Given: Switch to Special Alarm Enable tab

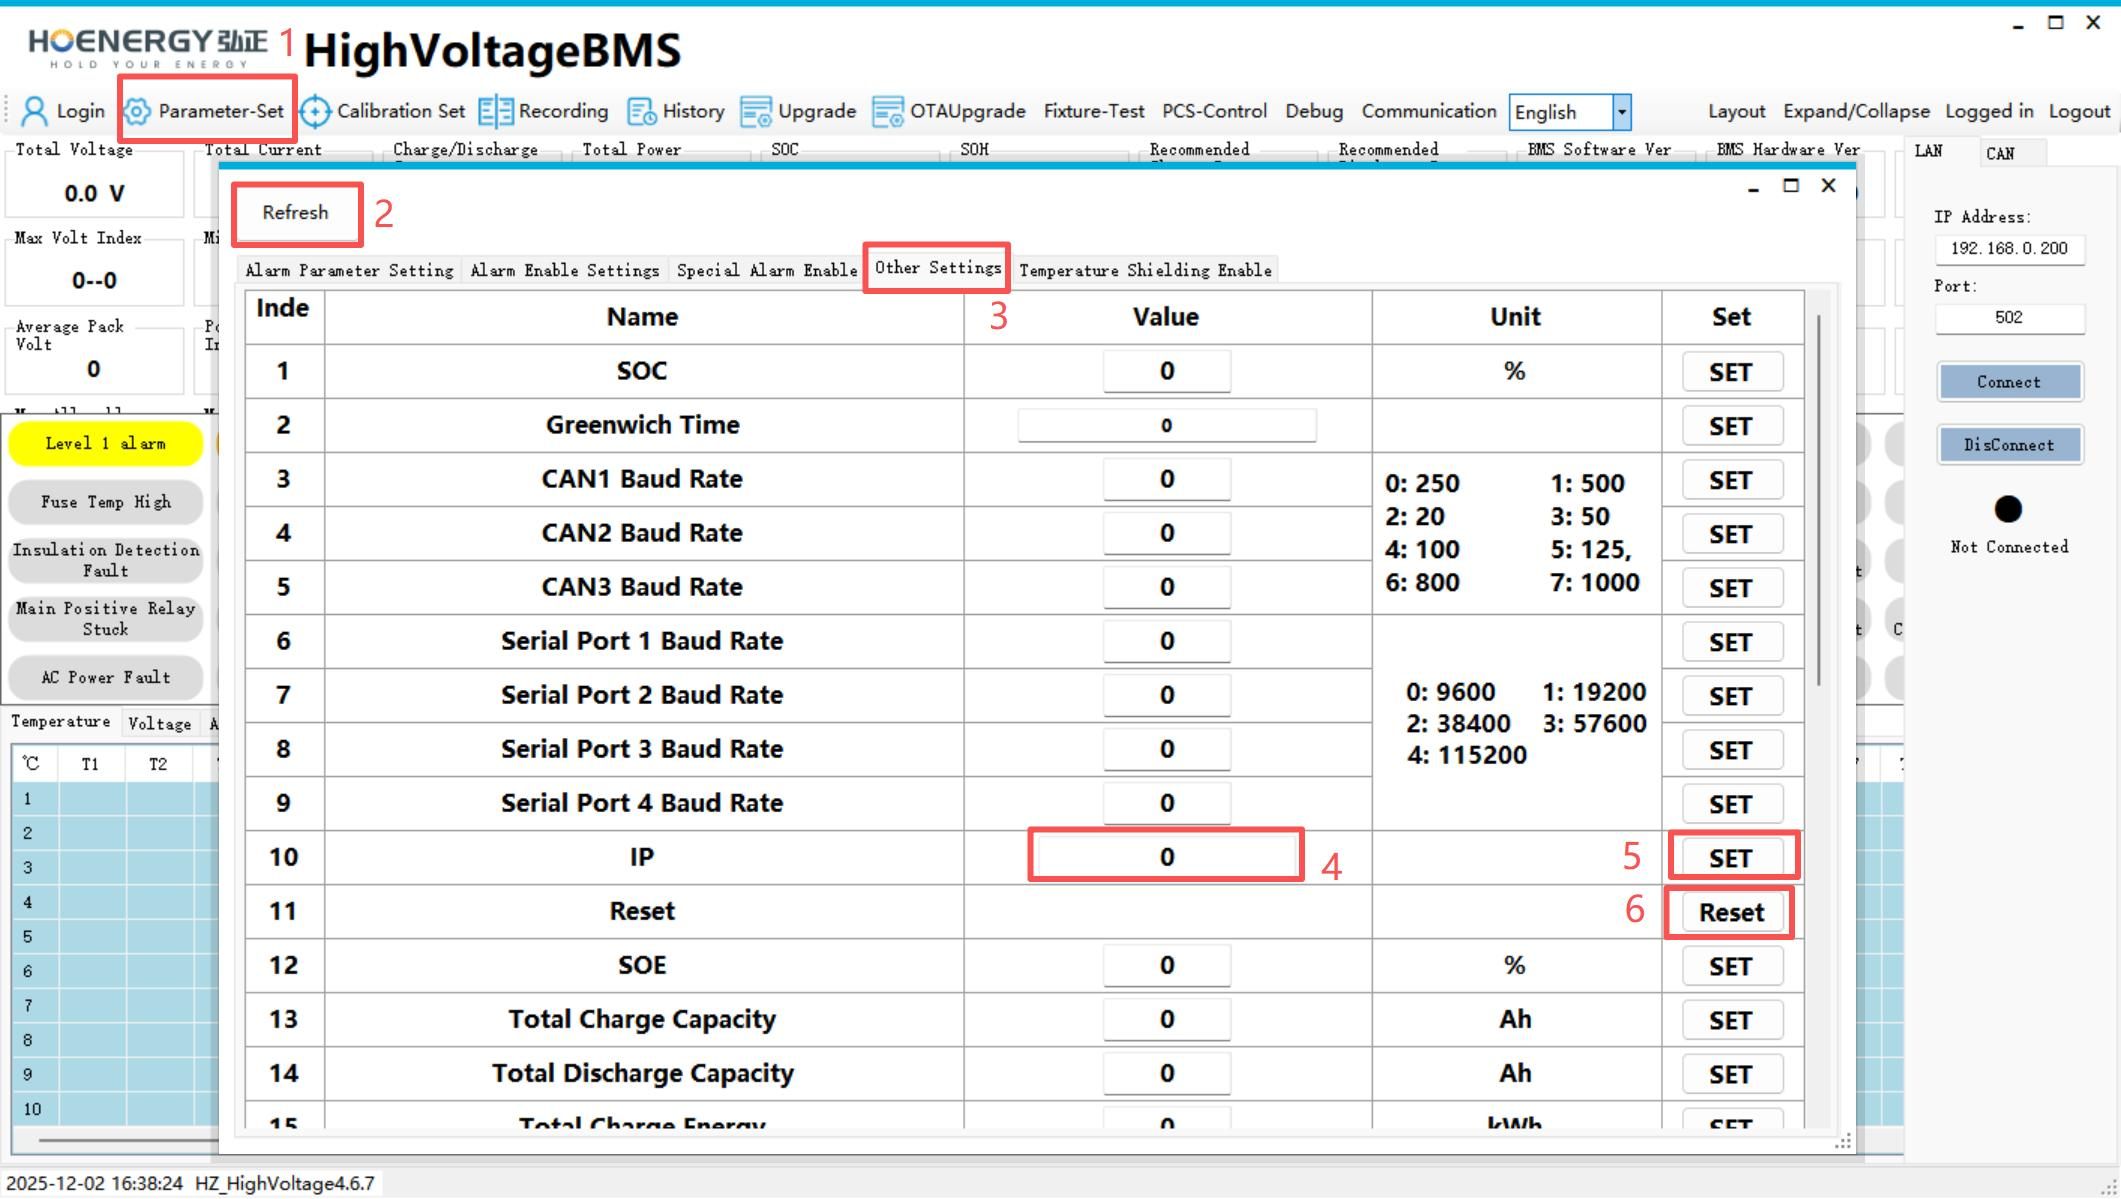Looking at the screenshot, I should (x=767, y=270).
